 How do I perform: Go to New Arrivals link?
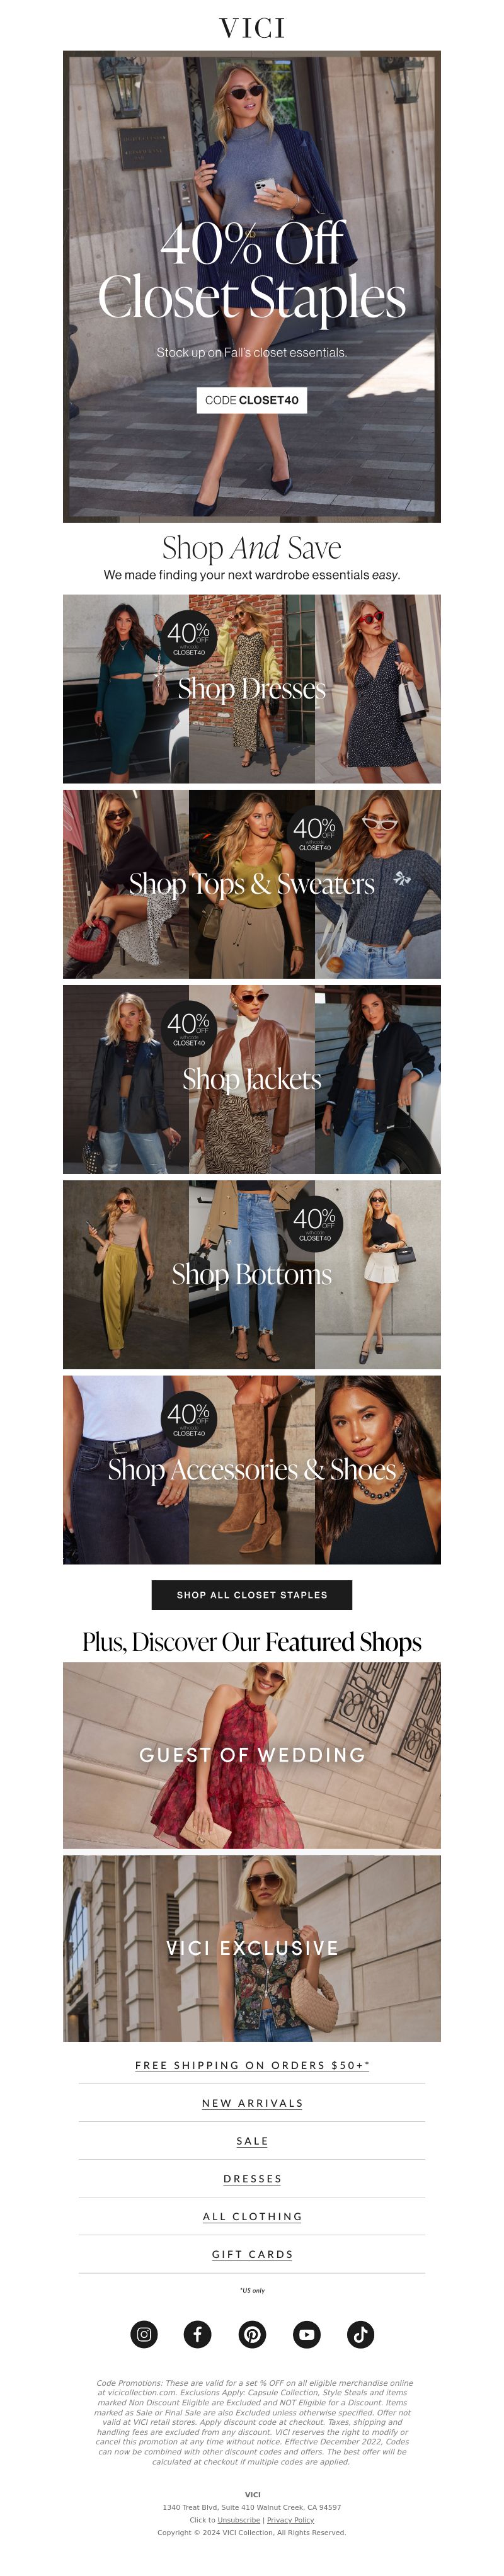252,2103
